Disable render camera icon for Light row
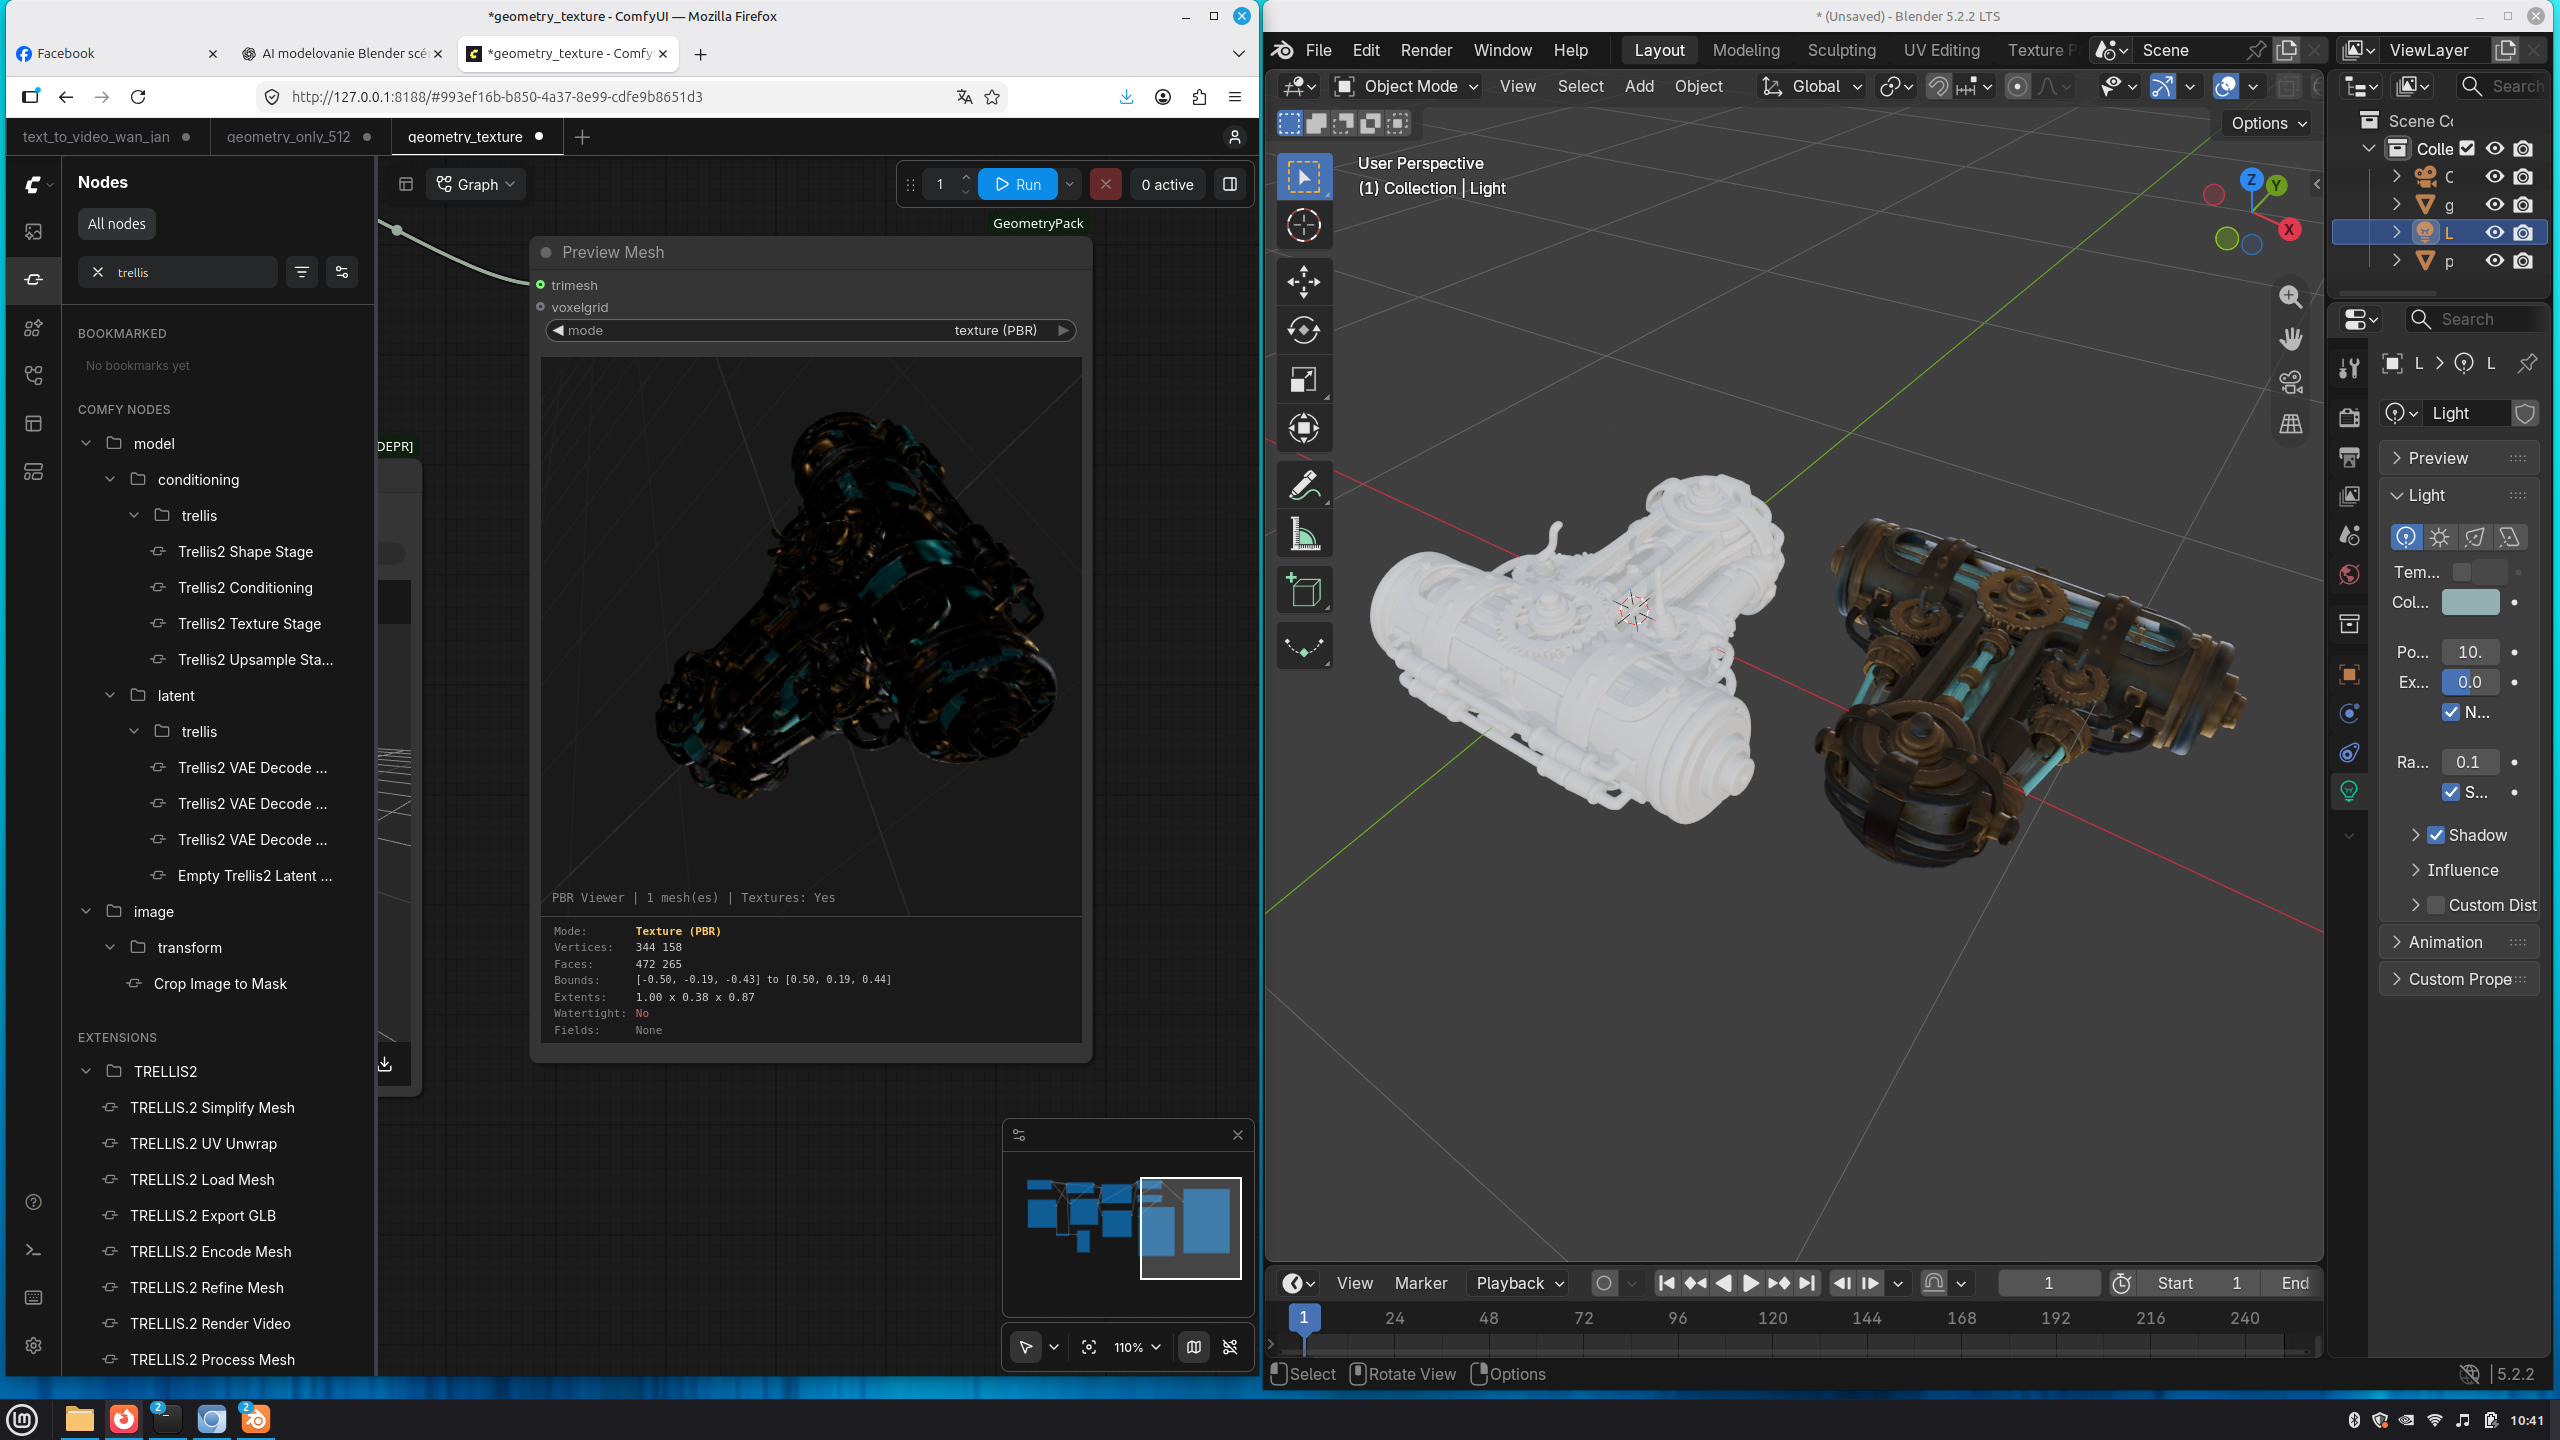 point(2523,233)
